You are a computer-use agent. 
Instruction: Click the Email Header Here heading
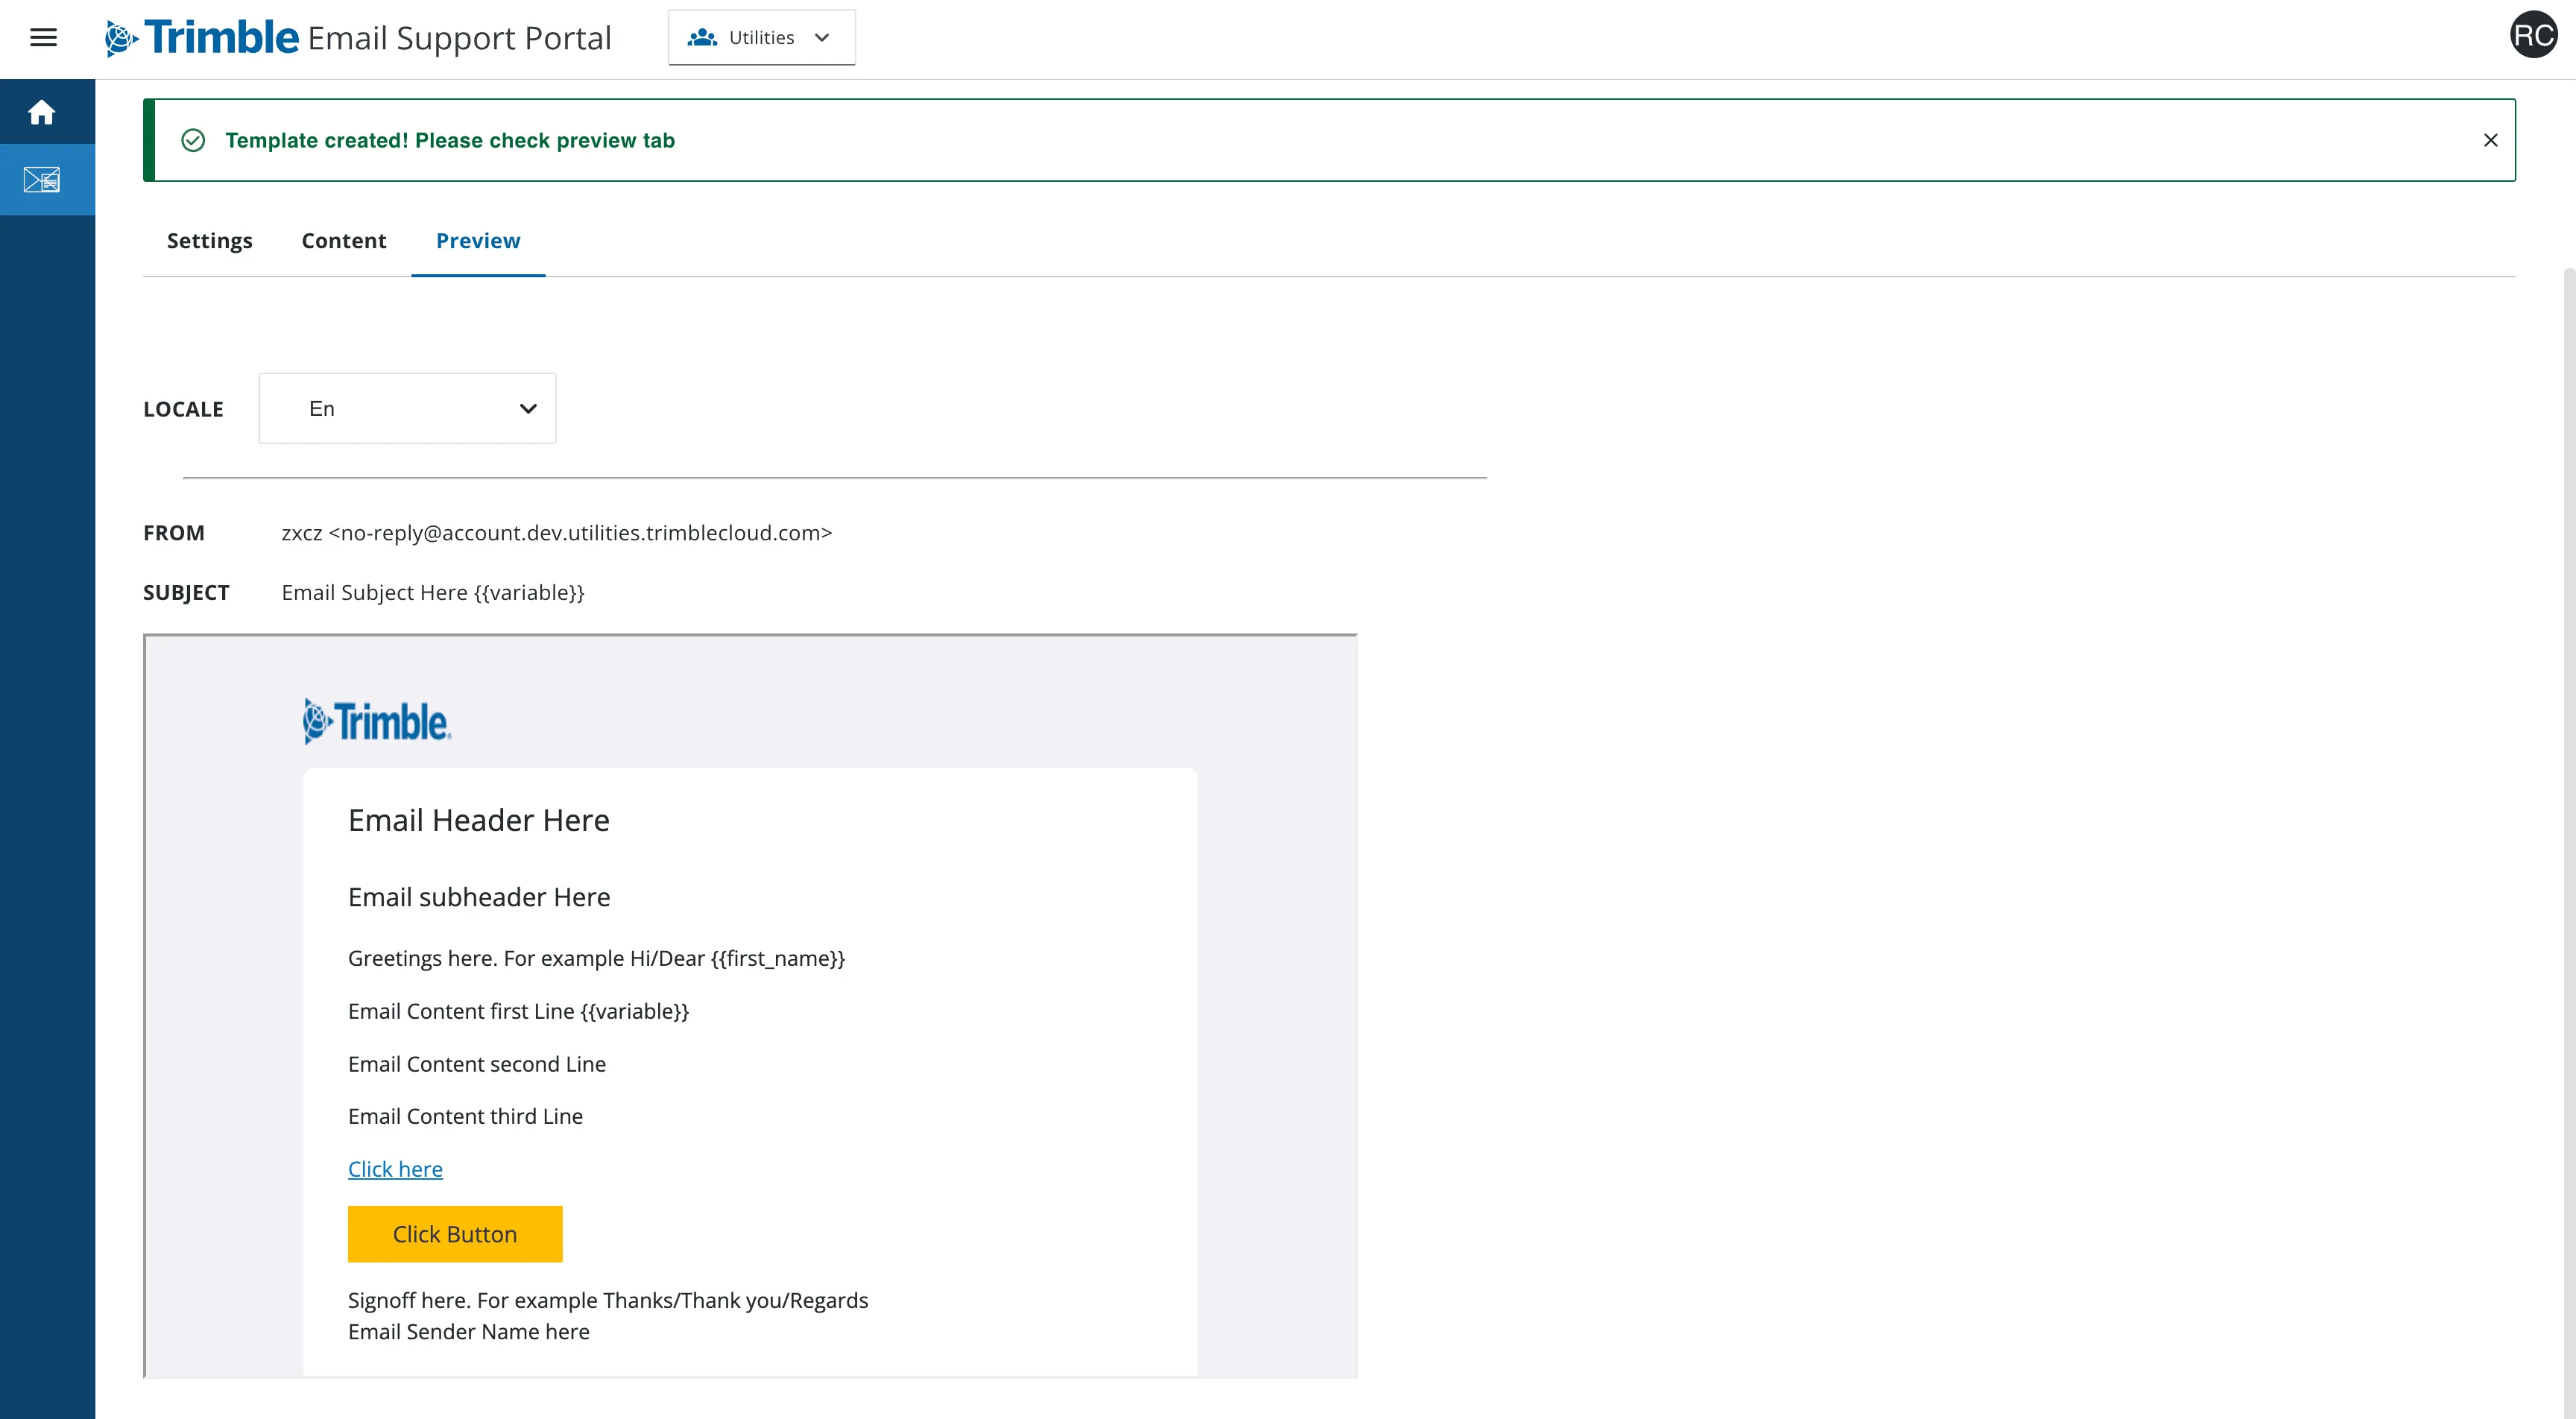pyautogui.click(x=479, y=820)
